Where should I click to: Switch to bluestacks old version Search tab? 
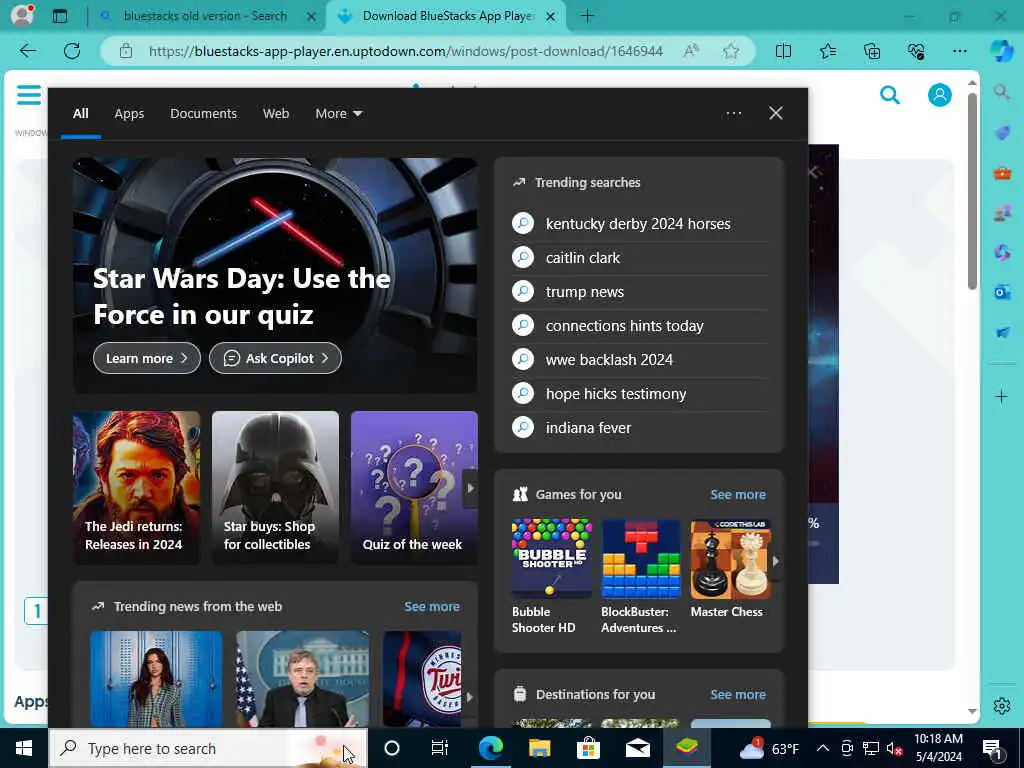coord(204,16)
